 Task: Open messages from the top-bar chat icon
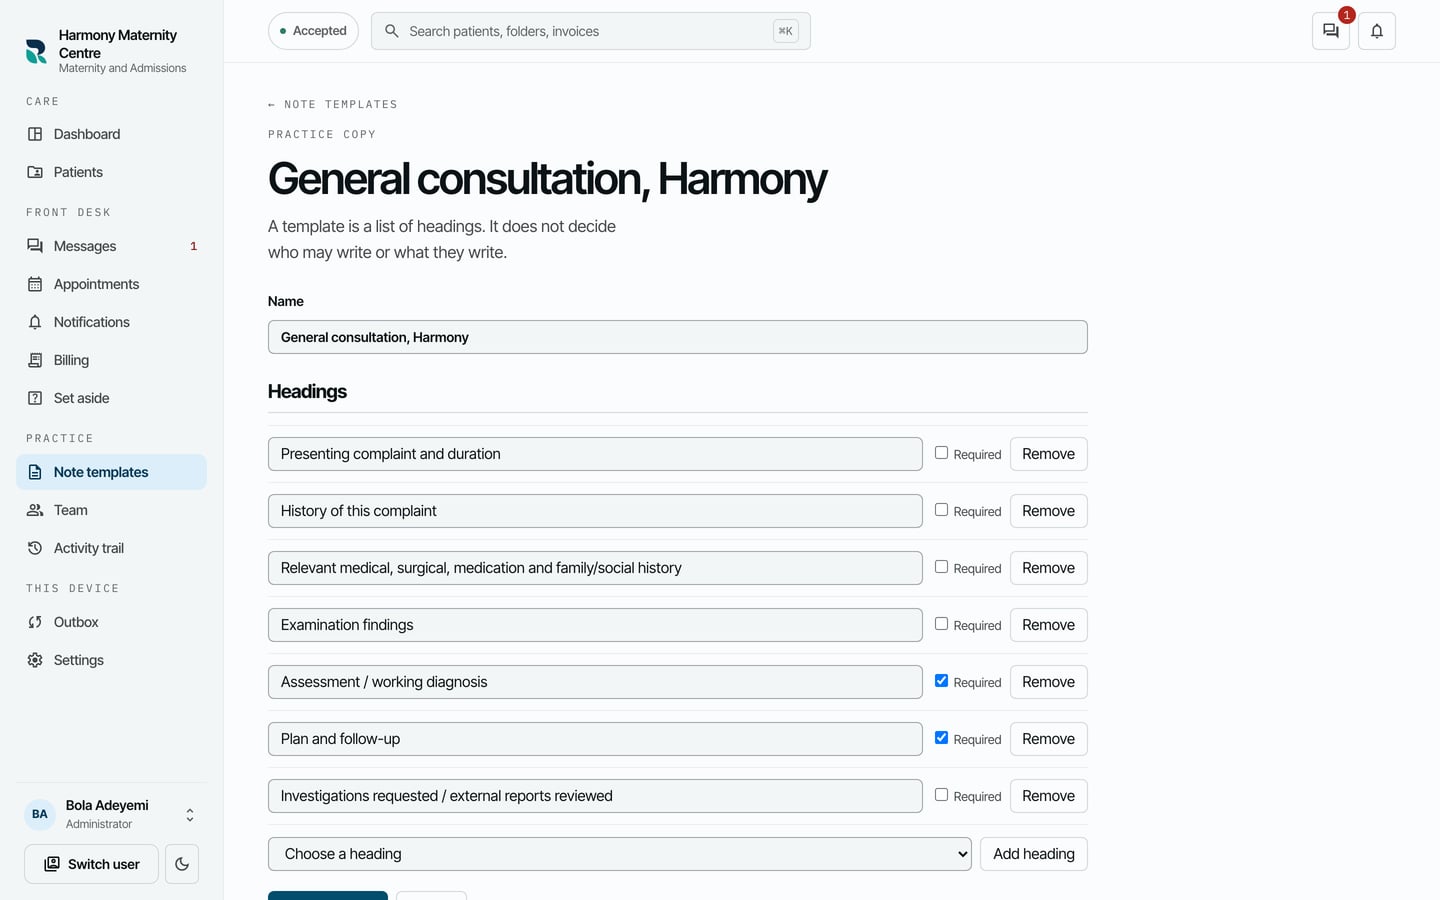pyautogui.click(x=1331, y=31)
